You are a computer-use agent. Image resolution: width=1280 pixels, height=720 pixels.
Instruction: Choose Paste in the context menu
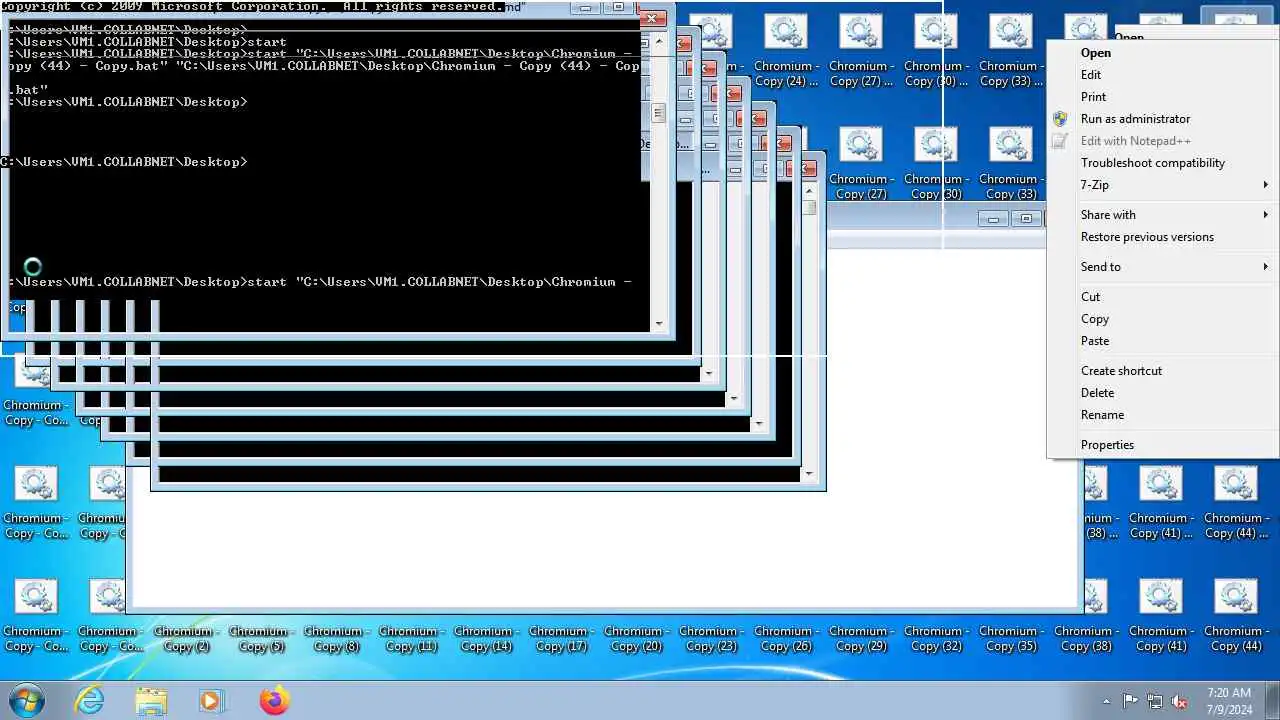1162,341
